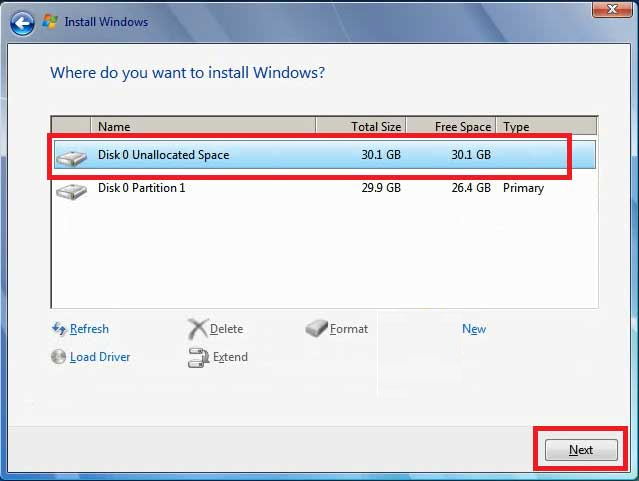Image resolution: width=639 pixels, height=481 pixels.
Task: Click the Refresh arrows icon
Action: (58, 329)
